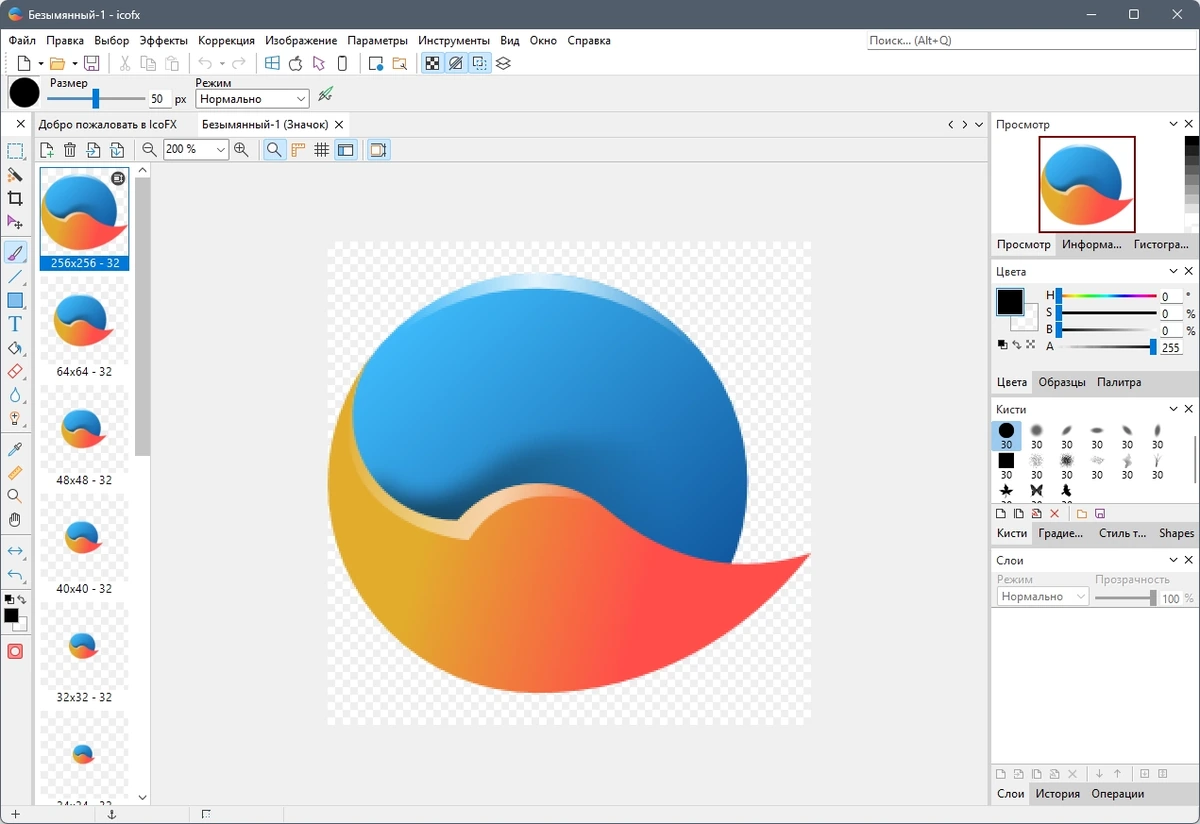Open the layer Режим Нормально dropdown
The image size is (1200, 824).
1043,596
